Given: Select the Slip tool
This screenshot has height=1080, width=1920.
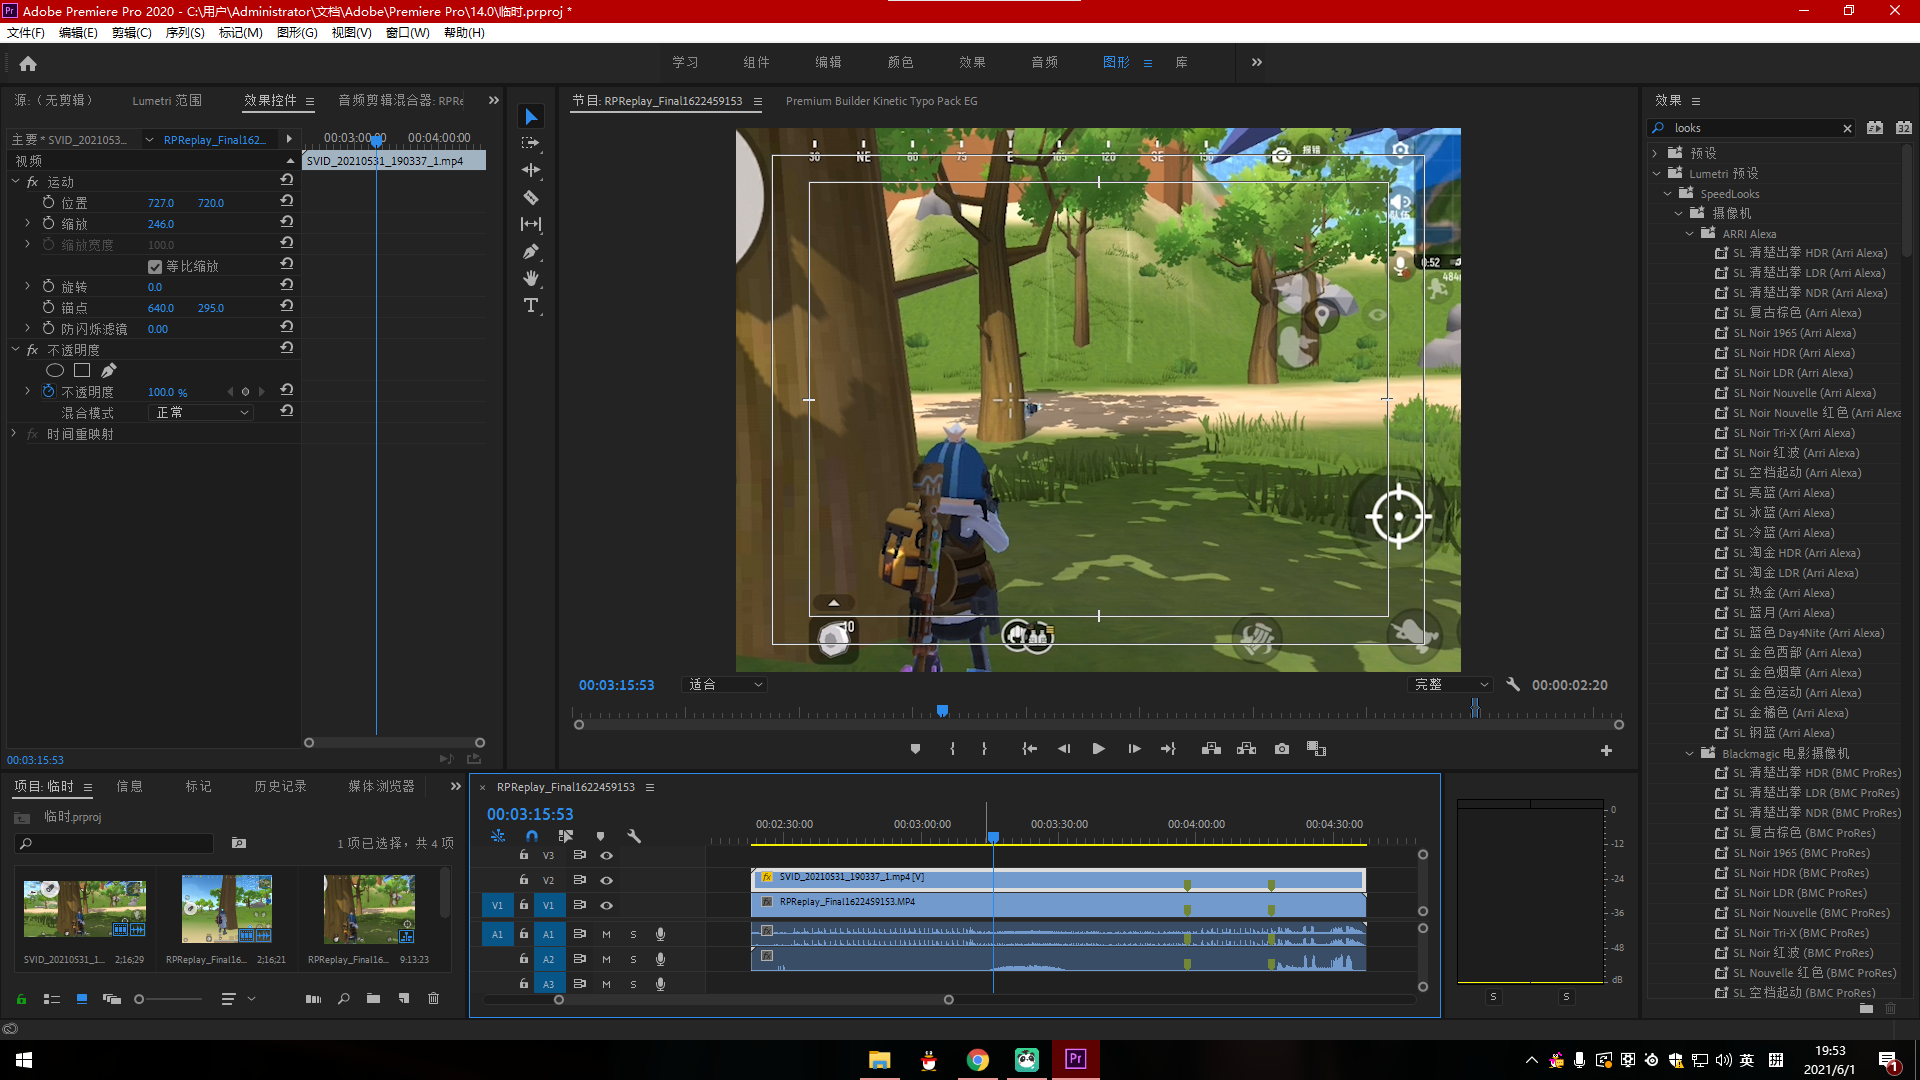Looking at the screenshot, I should 531,225.
